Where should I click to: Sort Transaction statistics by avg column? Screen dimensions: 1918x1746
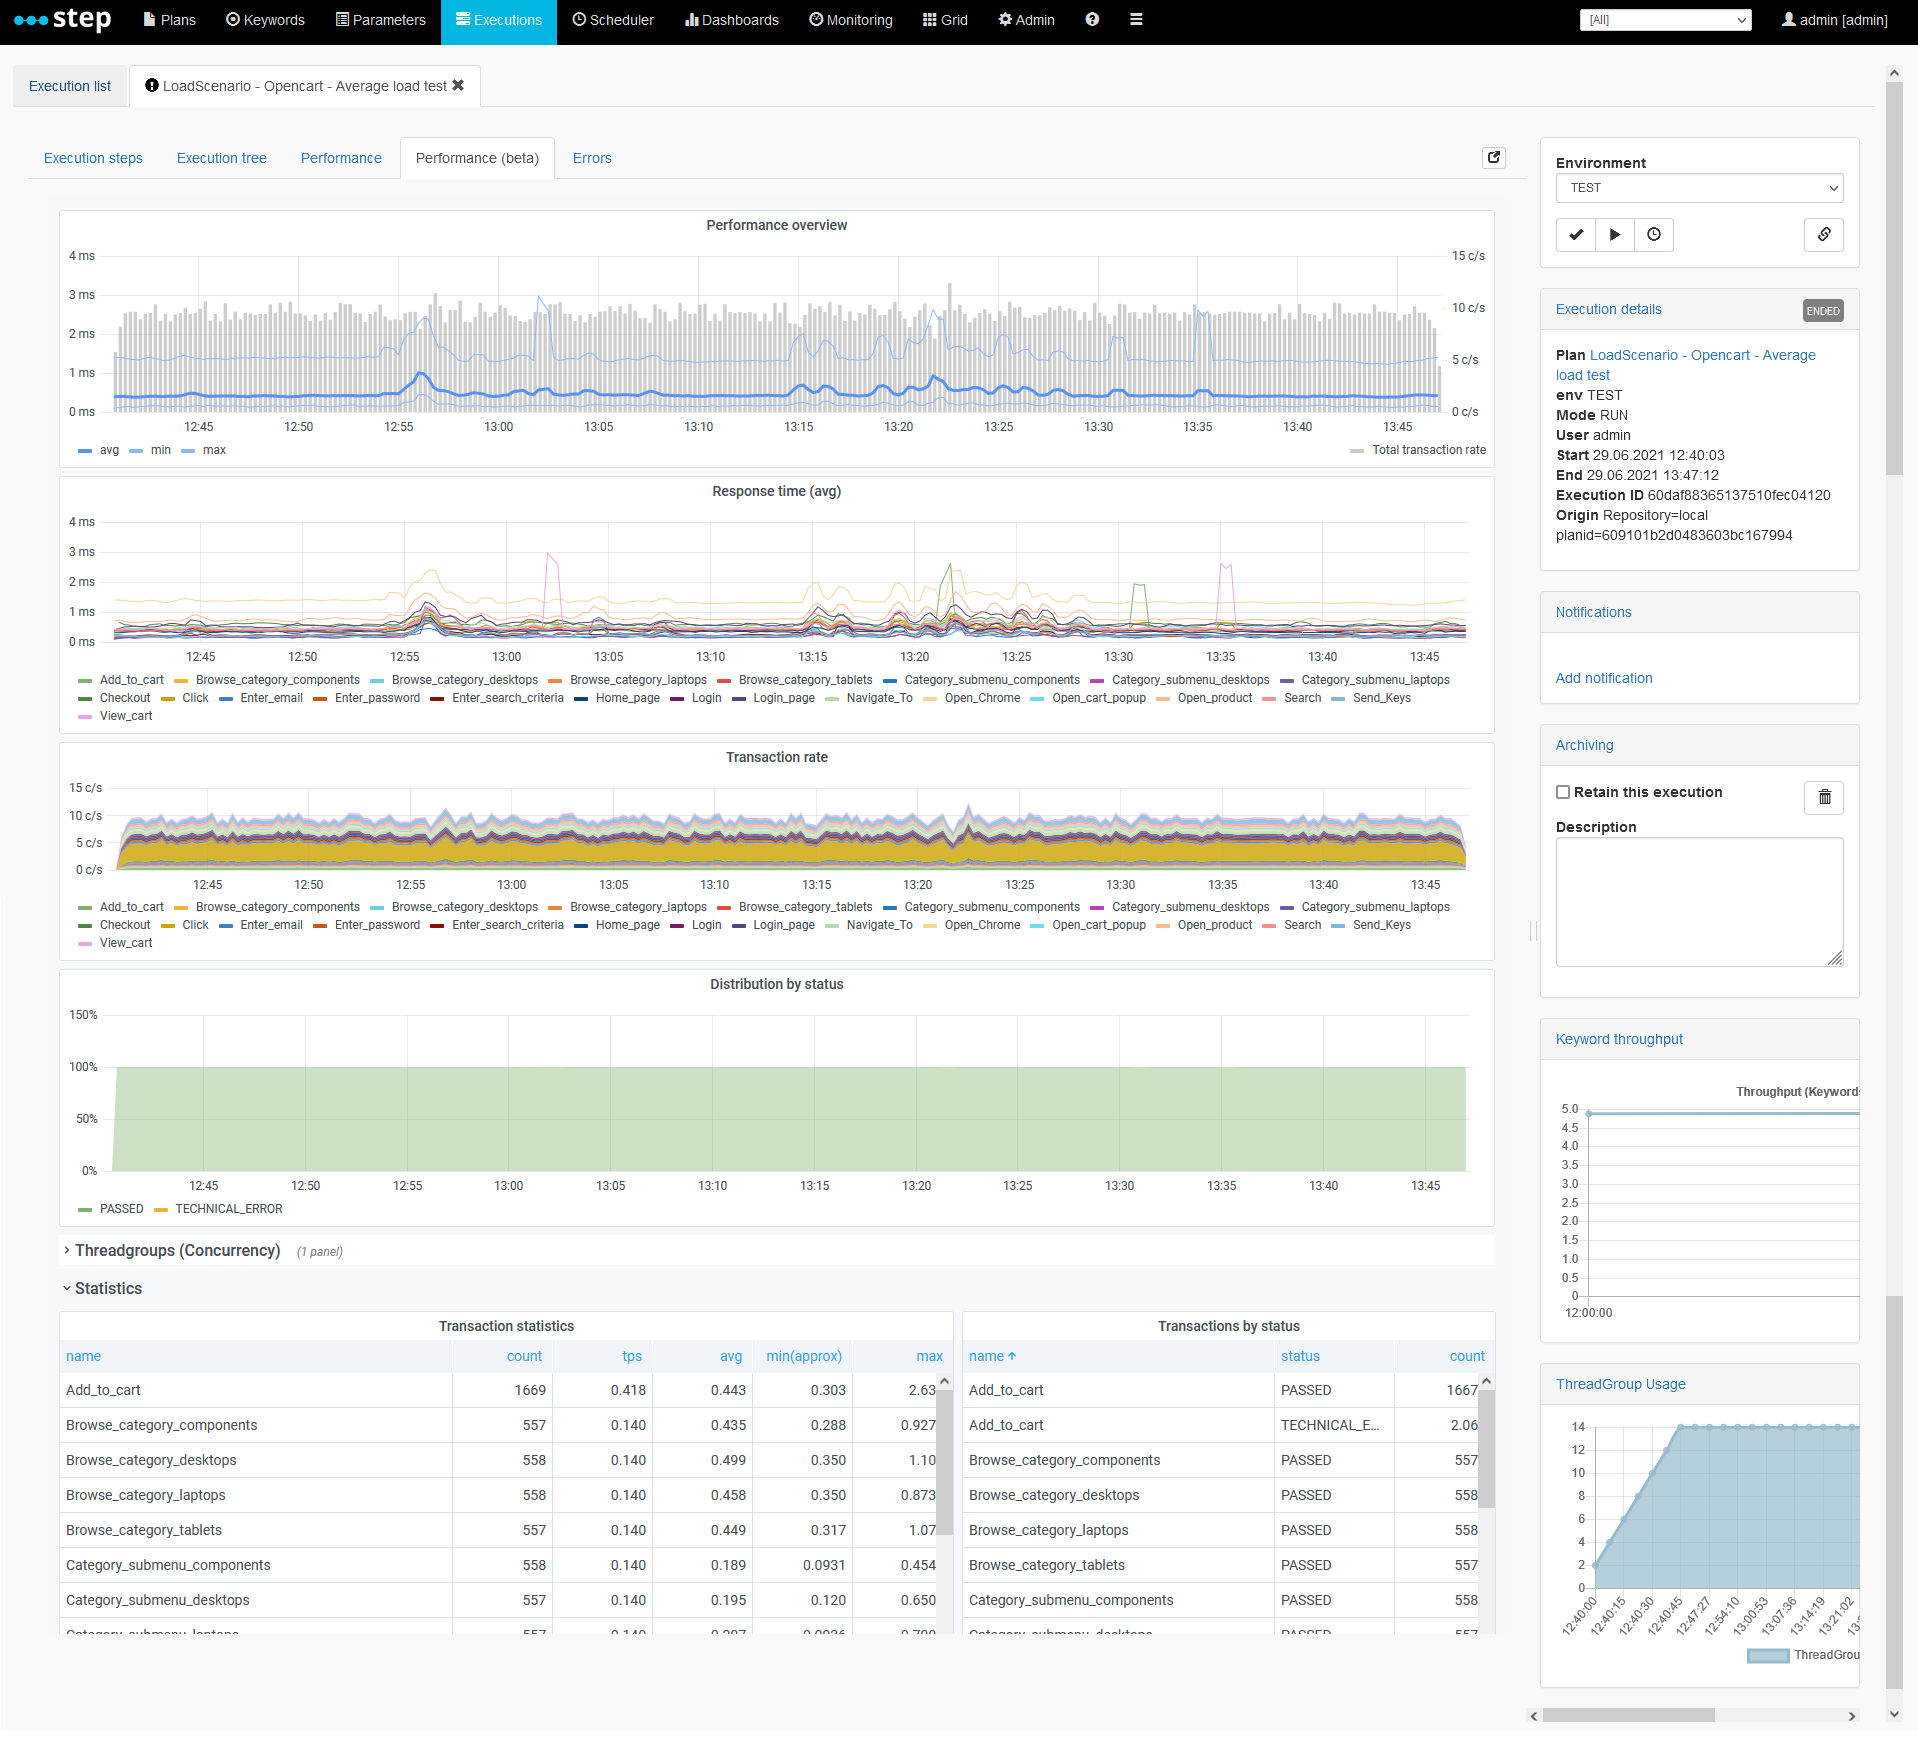(x=731, y=1356)
